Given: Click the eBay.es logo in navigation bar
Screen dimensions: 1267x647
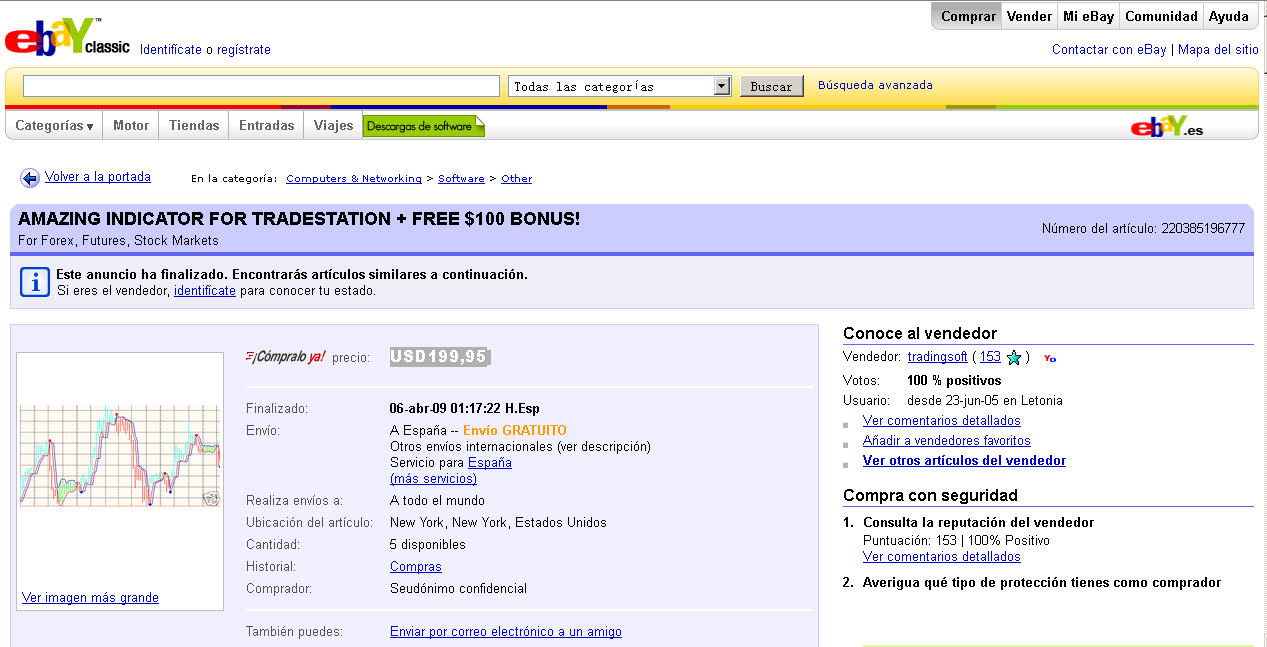Looking at the screenshot, I should pyautogui.click(x=1167, y=127).
